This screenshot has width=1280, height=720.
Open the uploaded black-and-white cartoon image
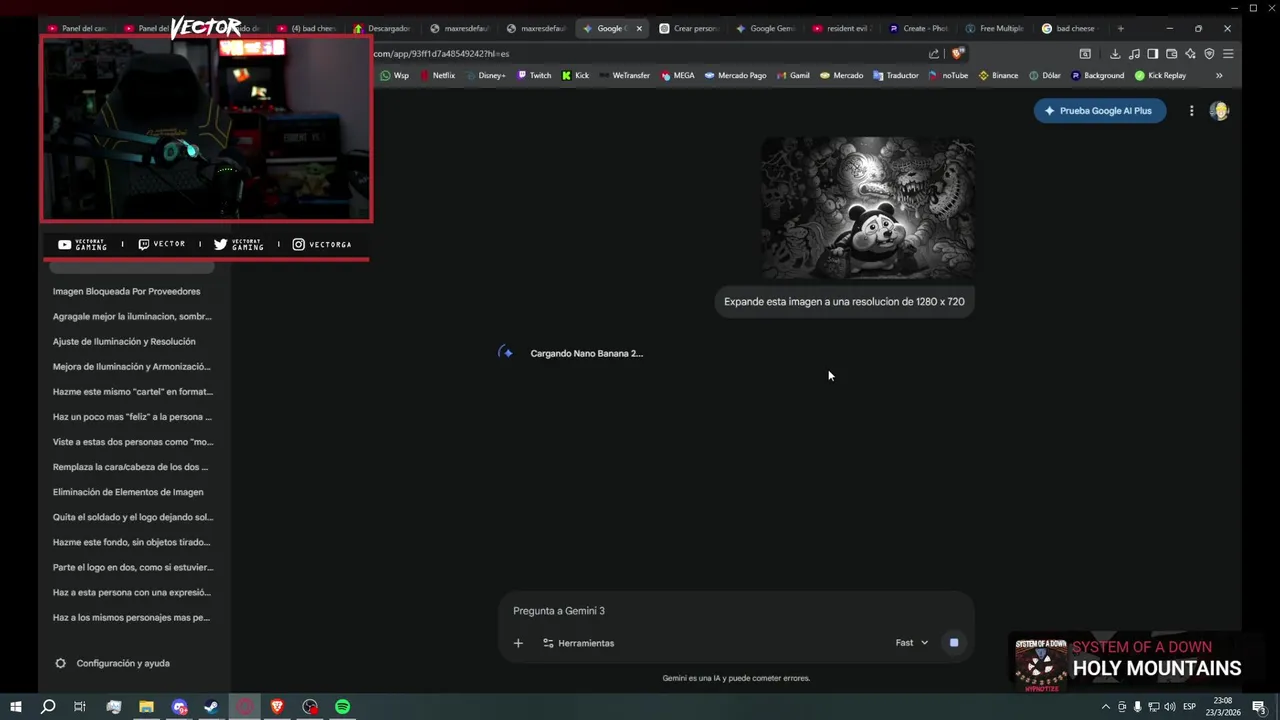click(x=867, y=208)
